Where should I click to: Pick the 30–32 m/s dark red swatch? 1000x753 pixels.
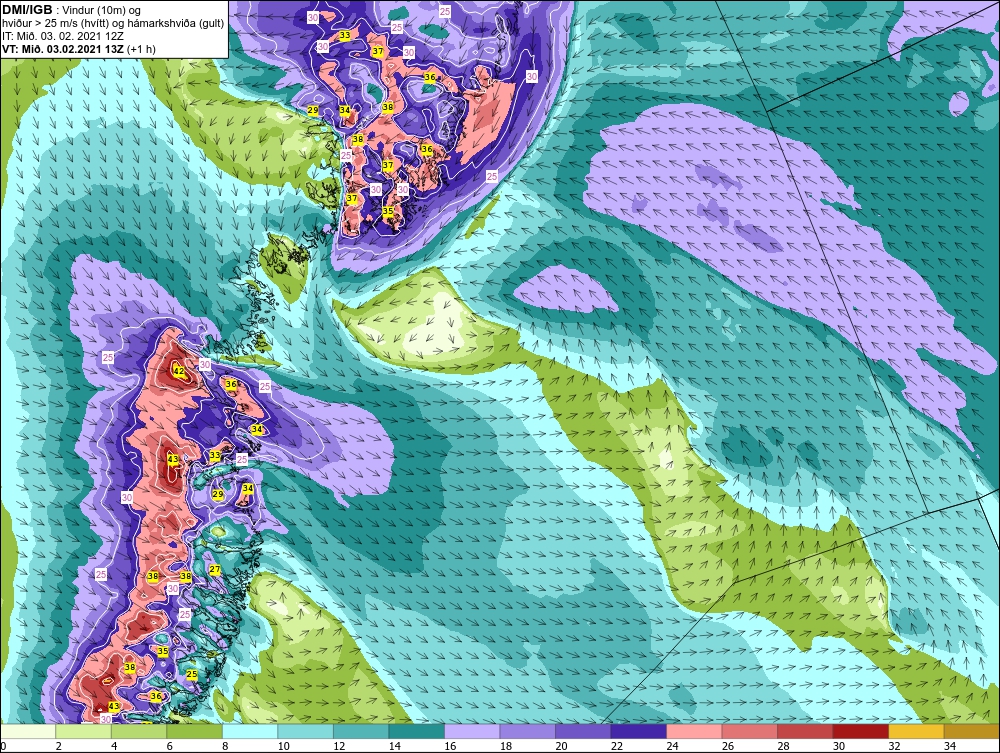tap(860, 731)
